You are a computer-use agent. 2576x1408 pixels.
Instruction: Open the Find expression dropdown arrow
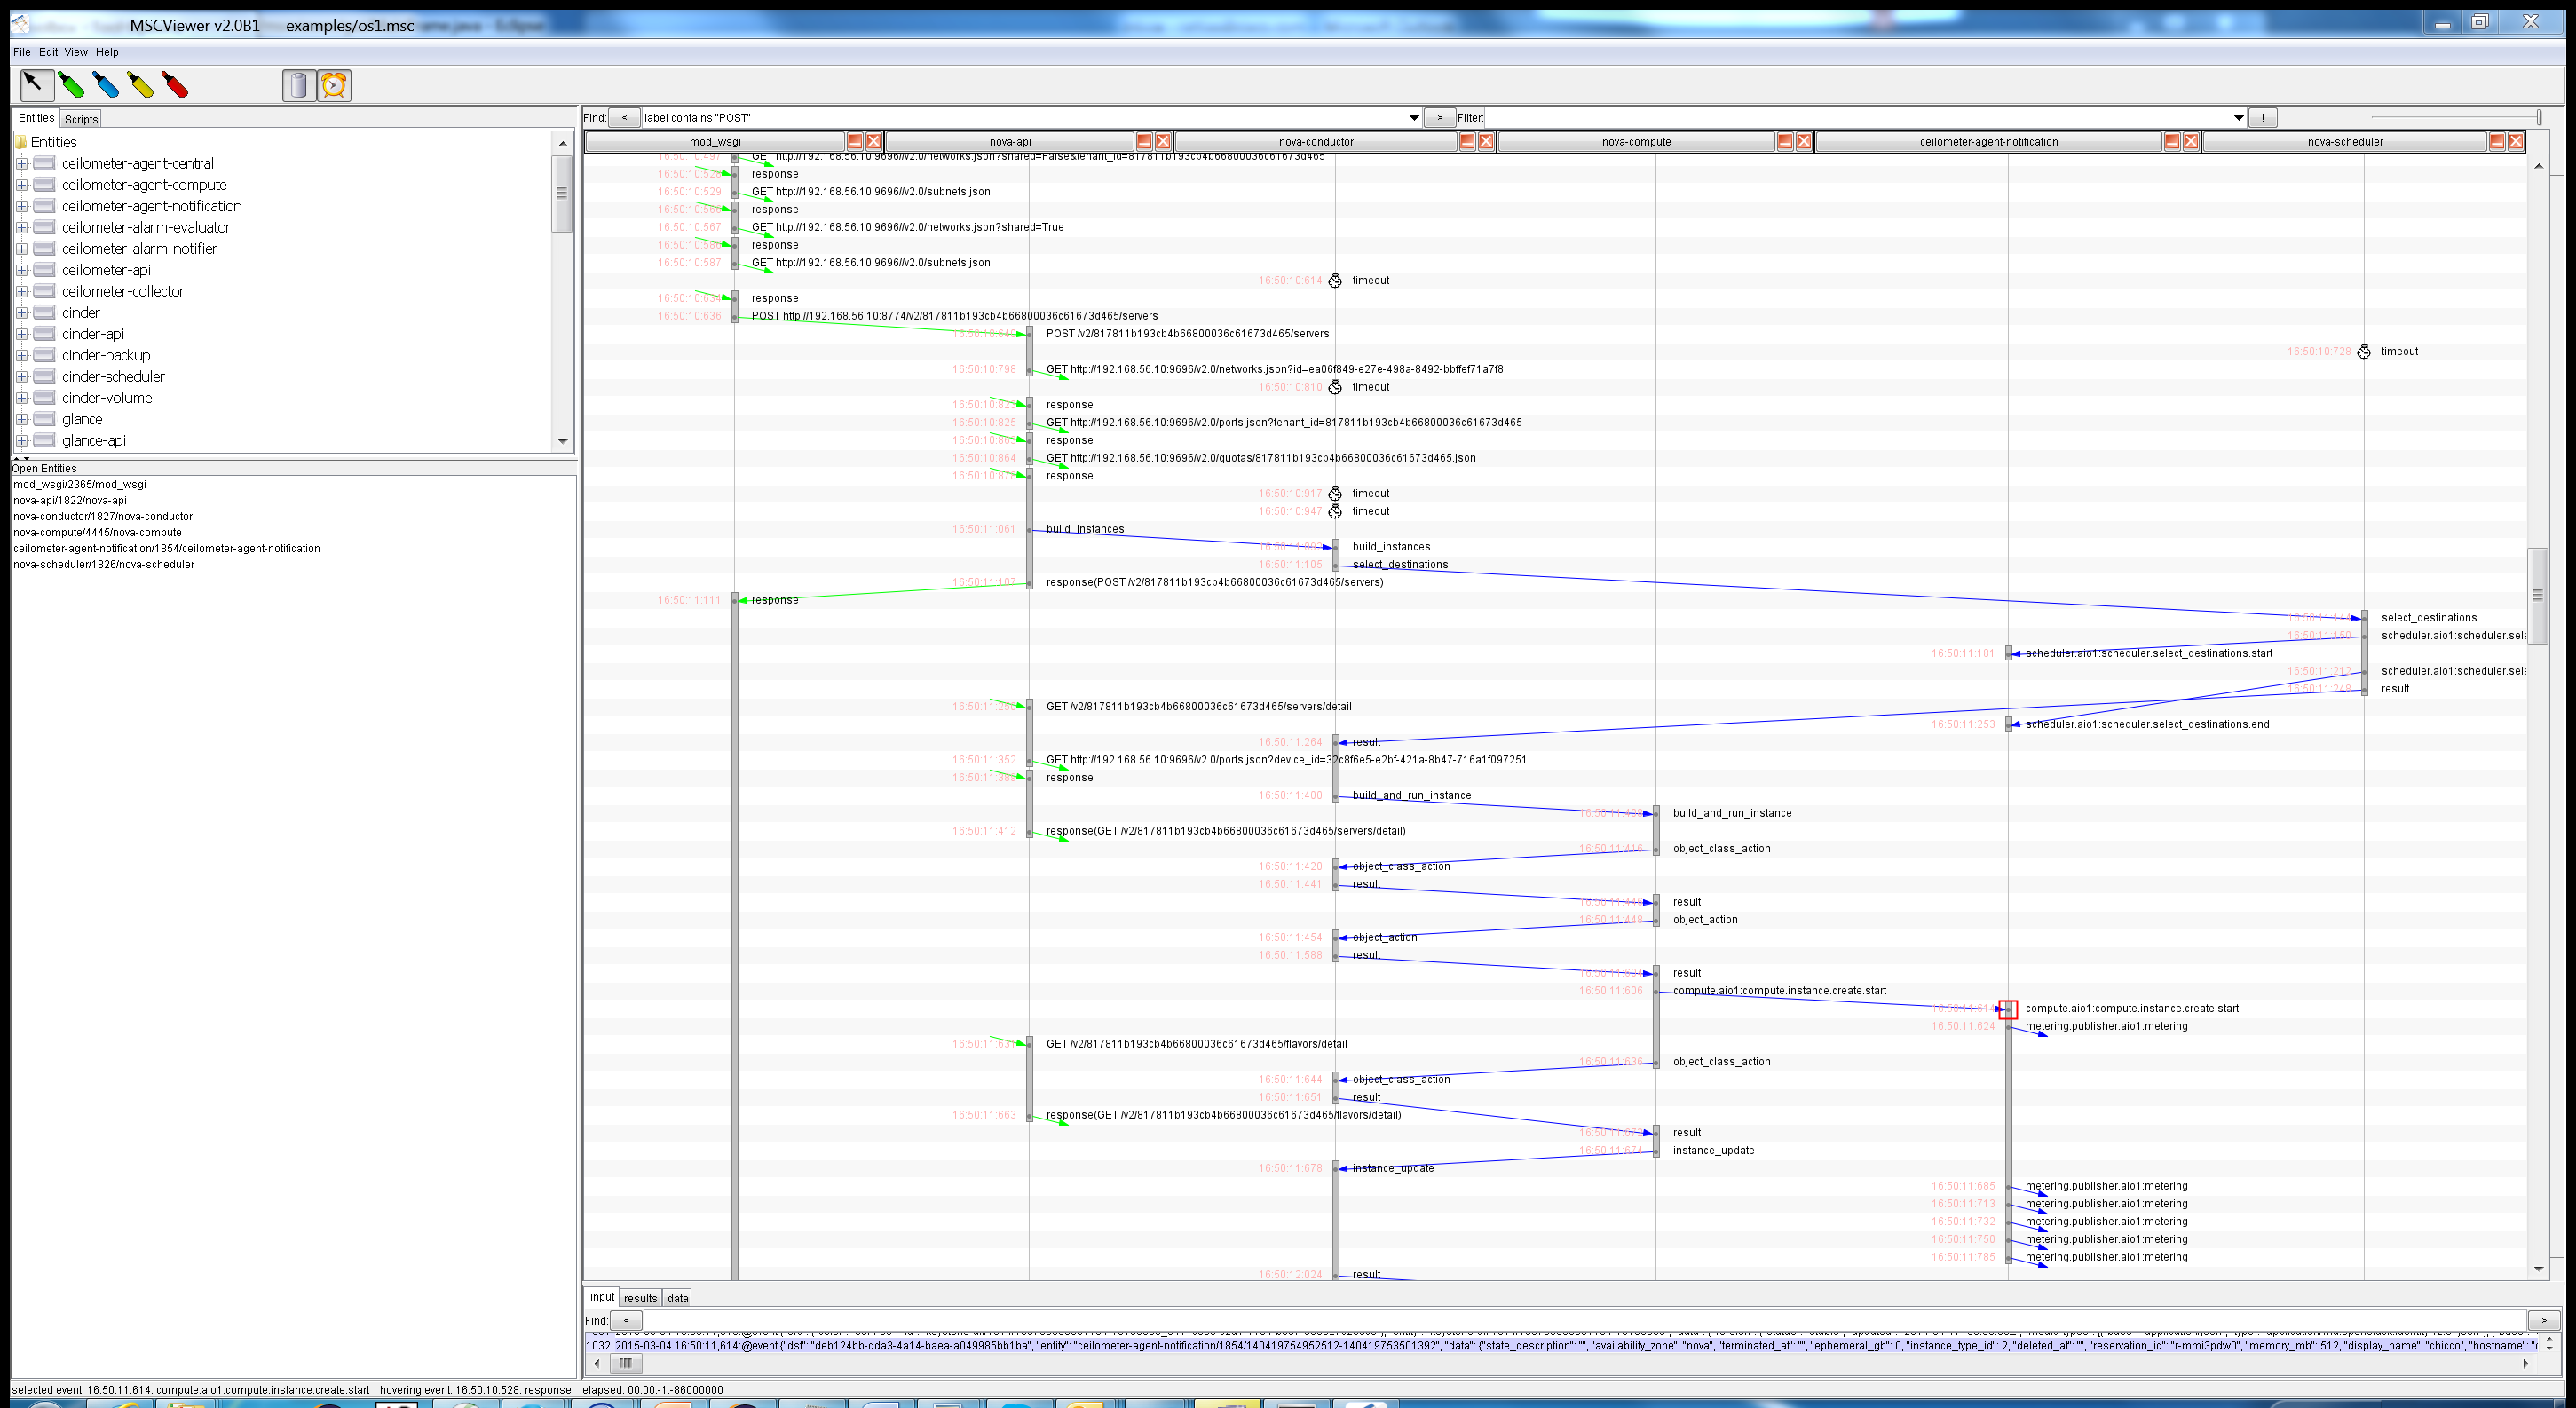point(1413,118)
